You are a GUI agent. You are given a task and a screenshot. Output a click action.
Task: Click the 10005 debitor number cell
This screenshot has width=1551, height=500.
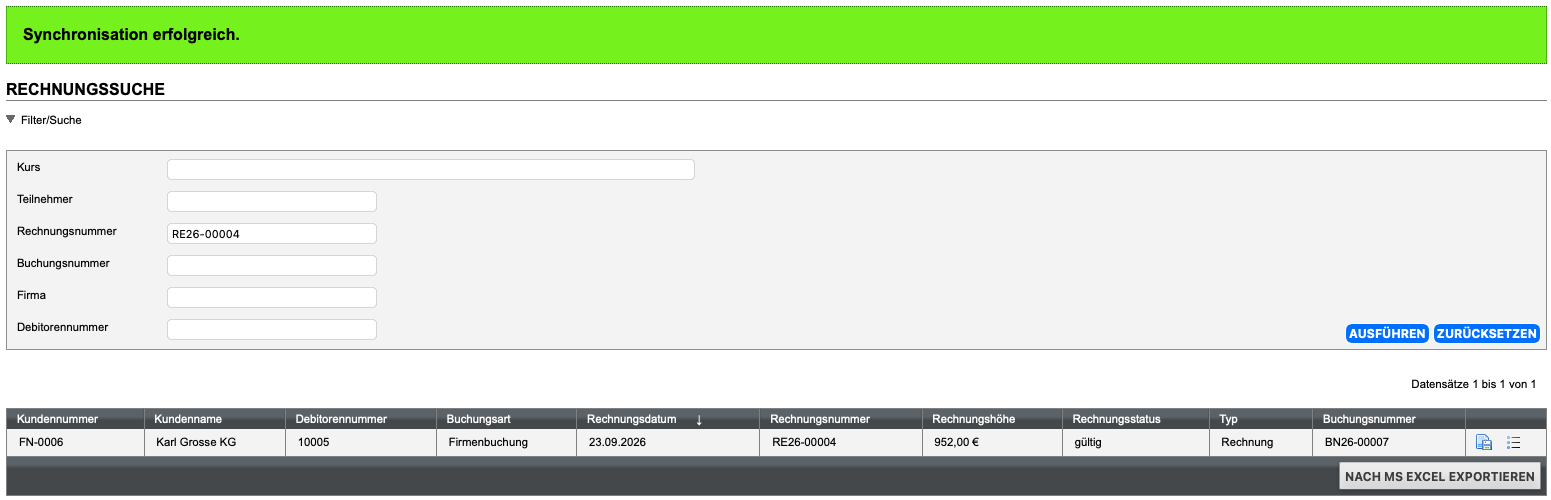(361, 442)
